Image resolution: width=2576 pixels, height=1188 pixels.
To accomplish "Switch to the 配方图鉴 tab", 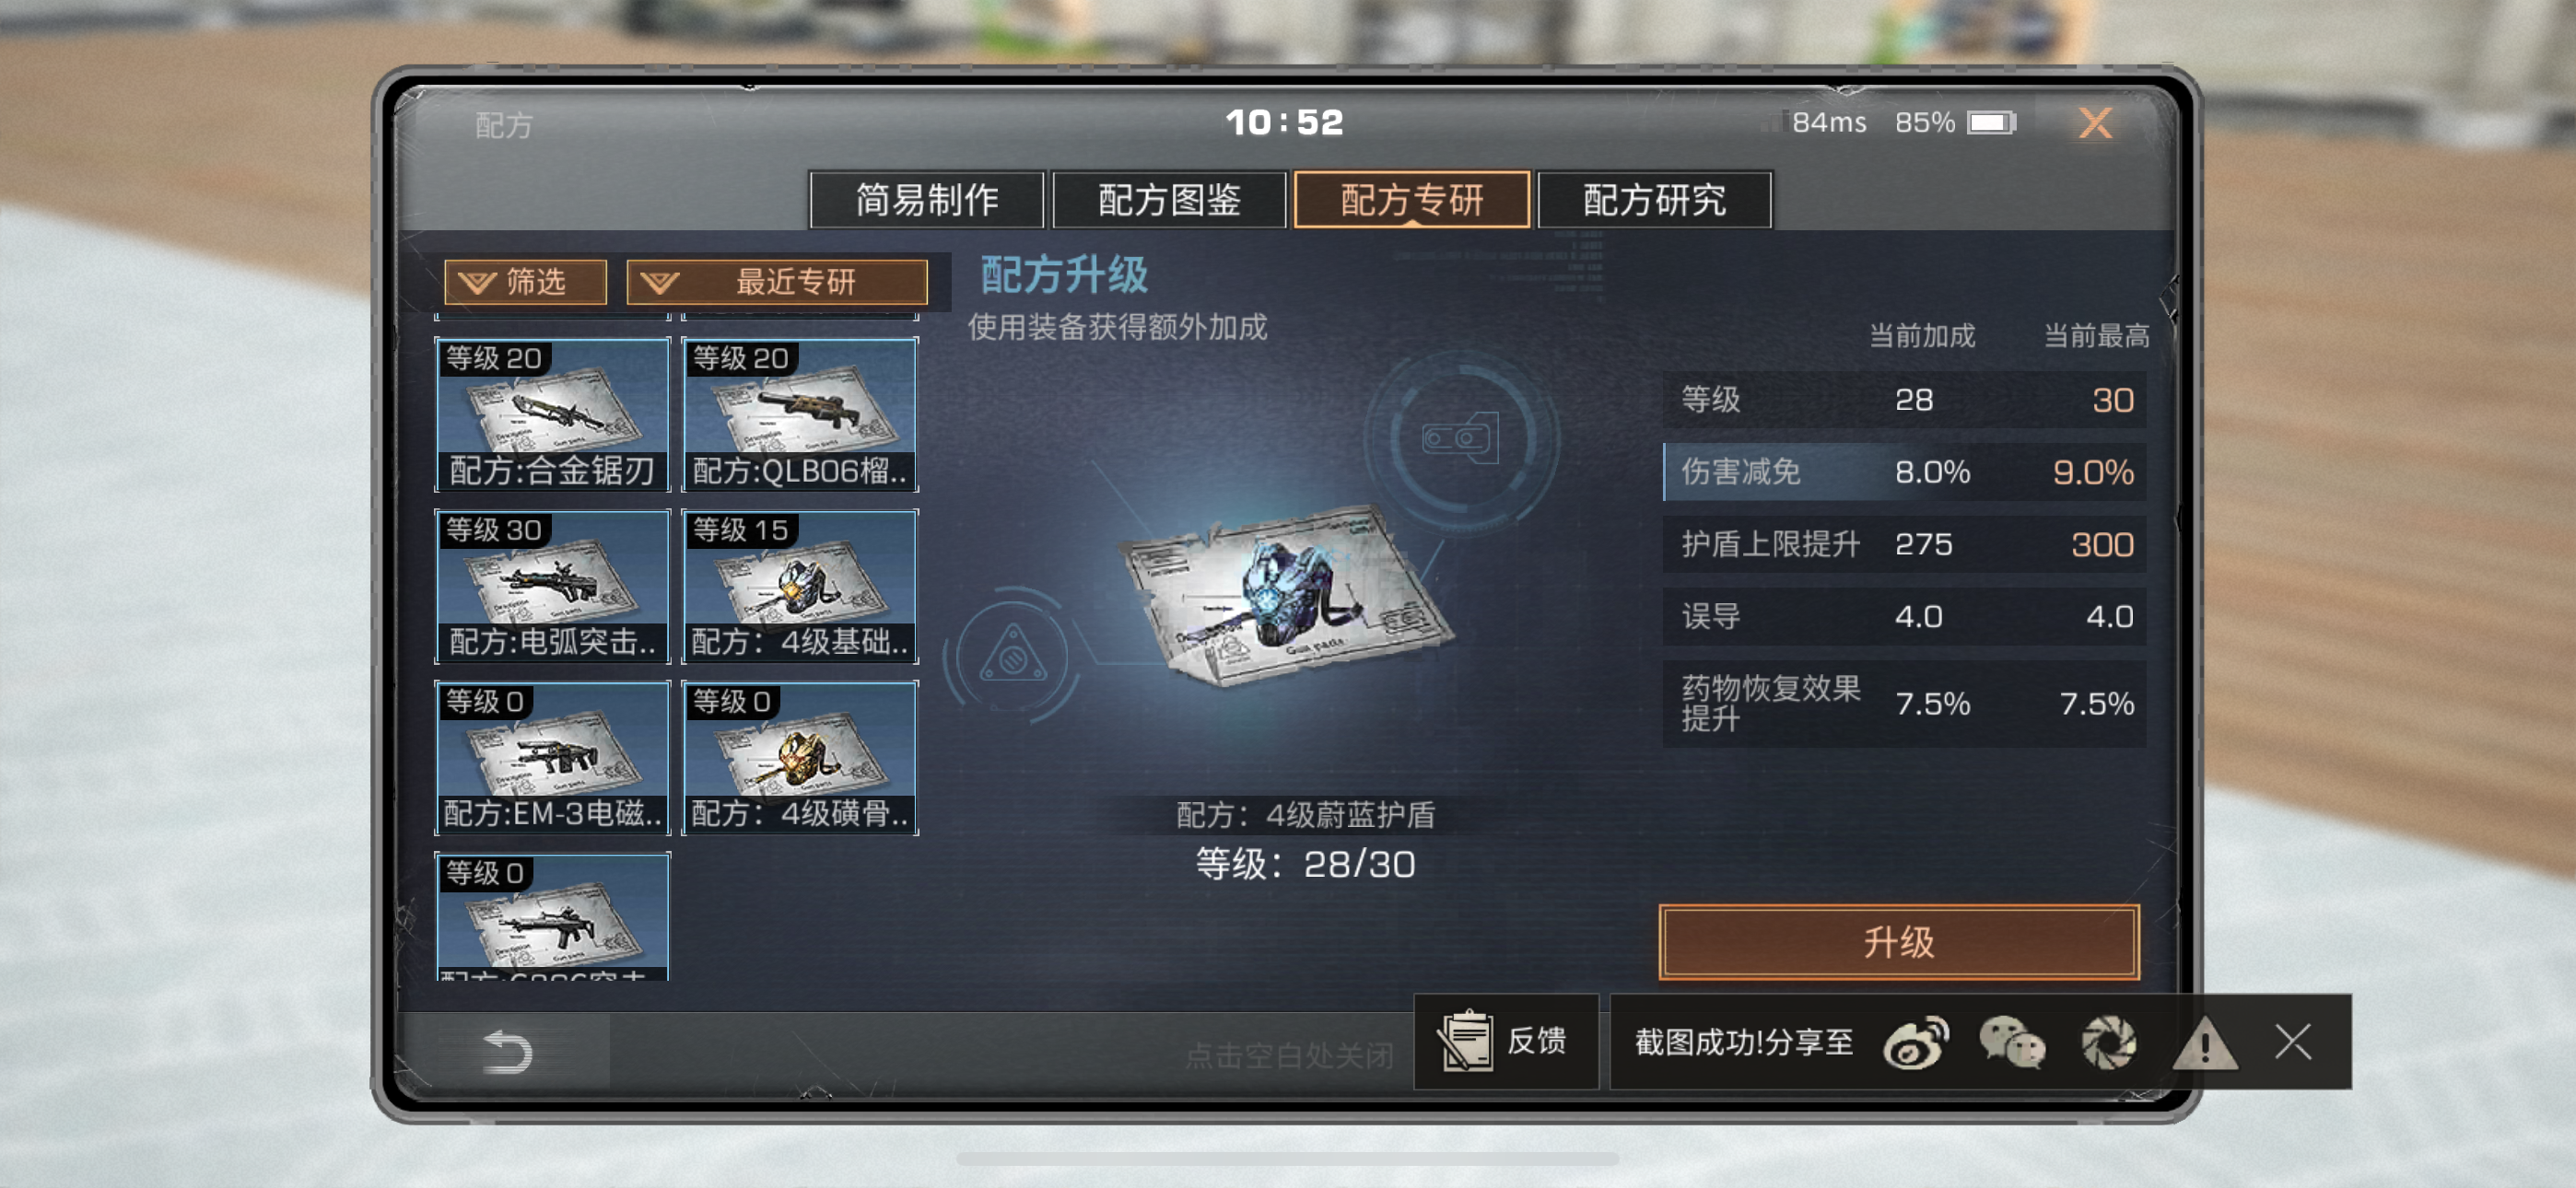I will pyautogui.click(x=1169, y=200).
